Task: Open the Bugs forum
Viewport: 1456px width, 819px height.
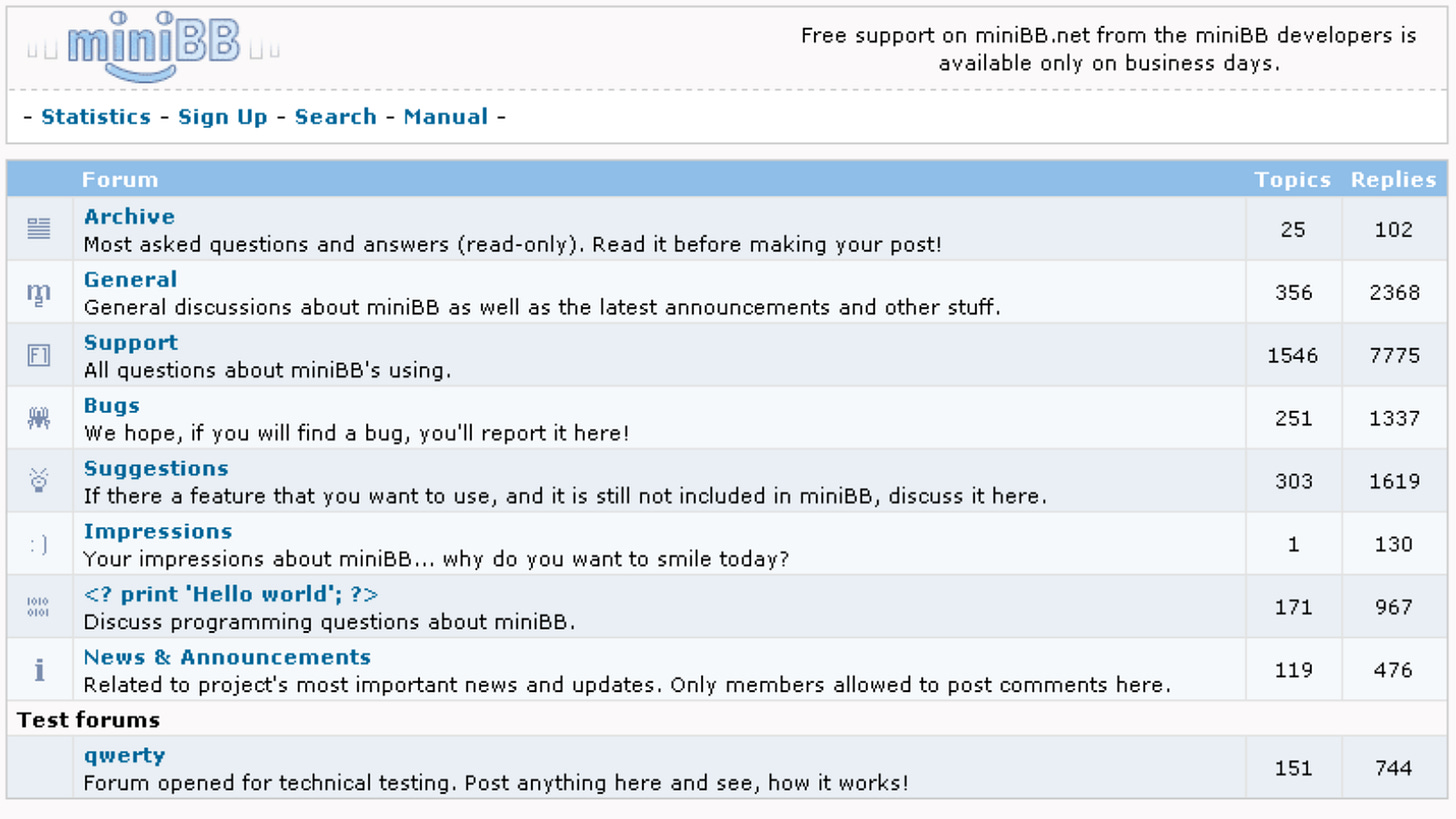Action: click(x=112, y=405)
